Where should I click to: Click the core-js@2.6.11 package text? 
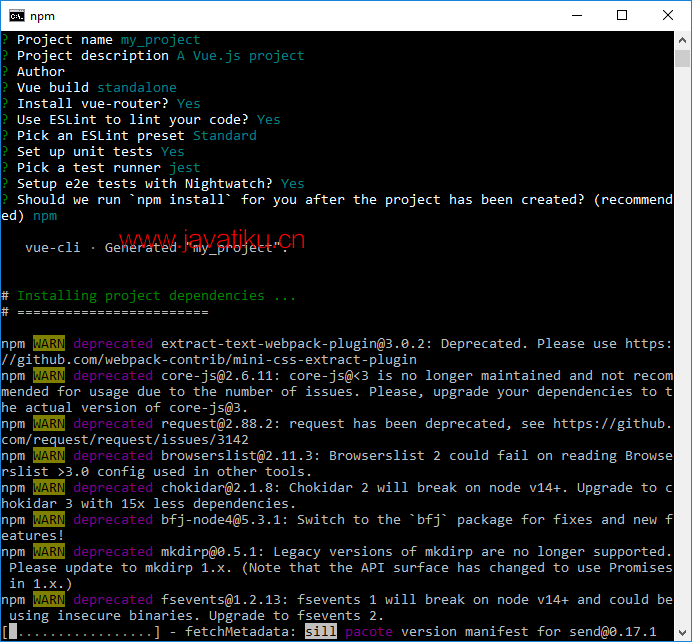221,376
